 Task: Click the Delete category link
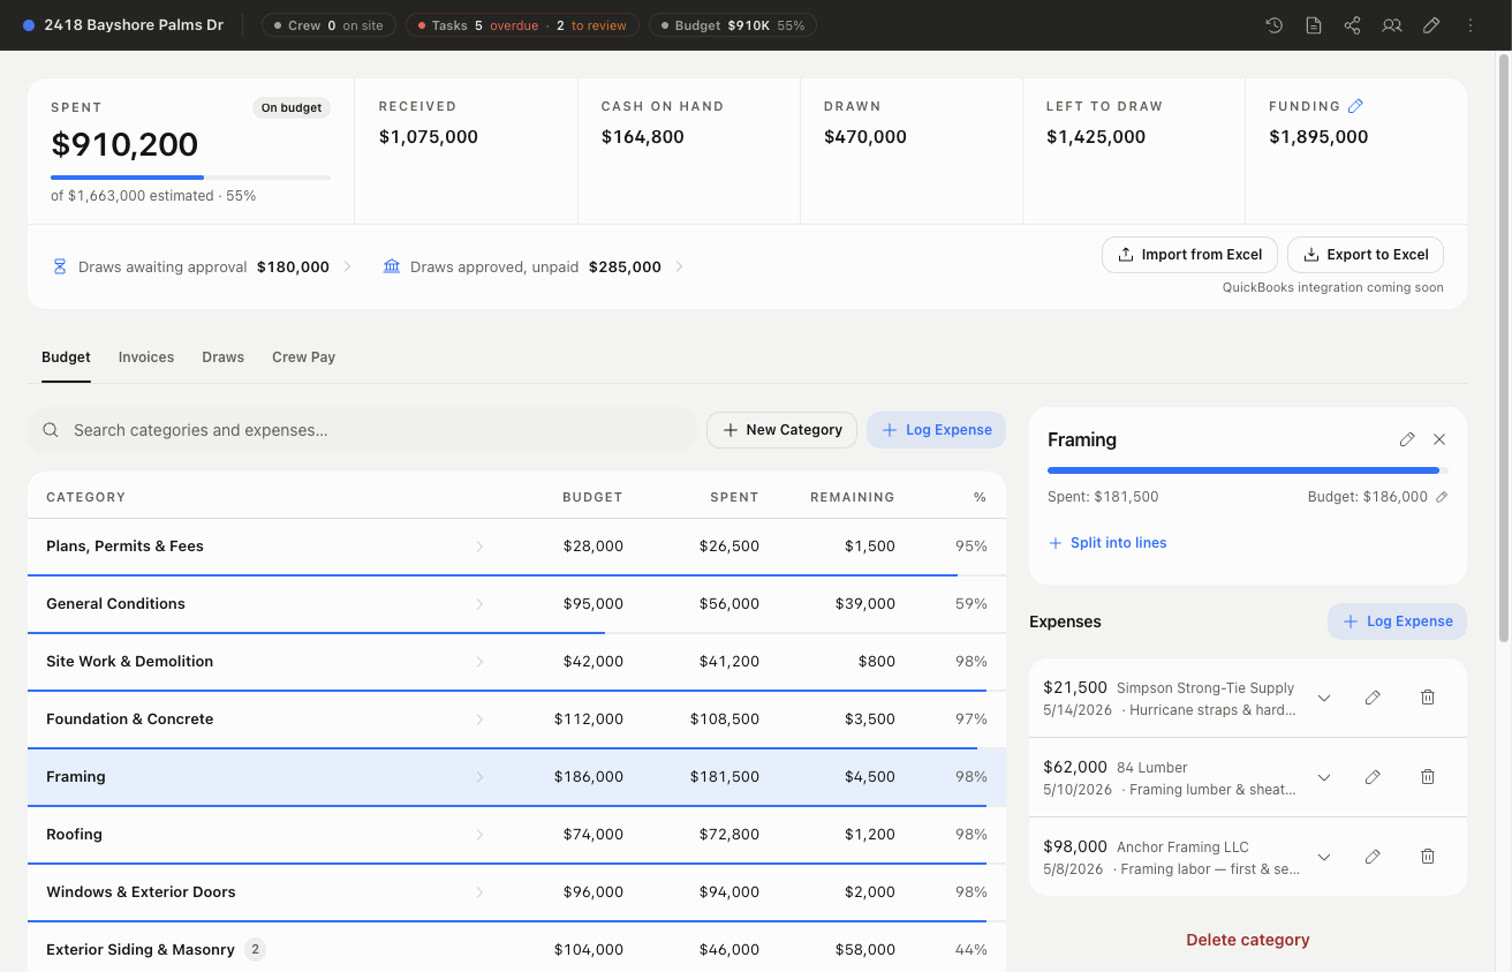[x=1247, y=940]
